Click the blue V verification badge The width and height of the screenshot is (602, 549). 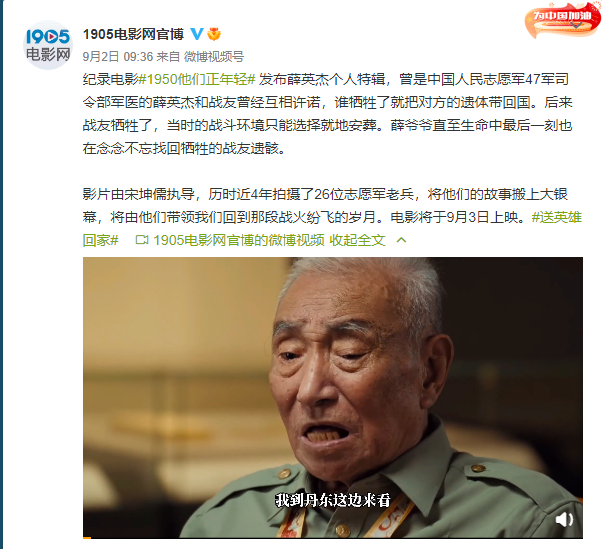[x=197, y=34]
